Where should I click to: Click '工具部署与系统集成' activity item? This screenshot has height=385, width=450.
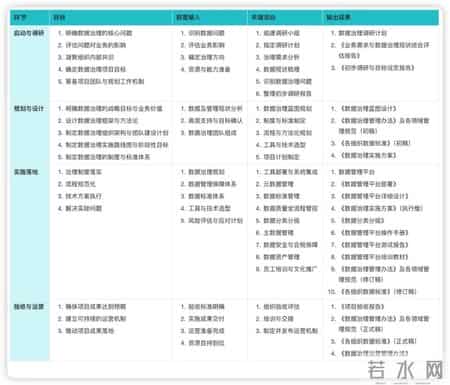[x=290, y=172]
